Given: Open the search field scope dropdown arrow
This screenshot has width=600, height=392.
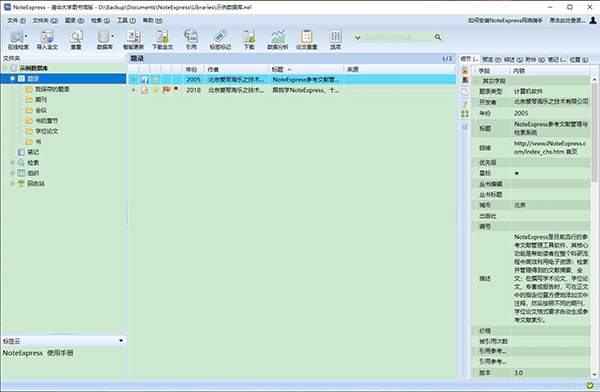Looking at the screenshot, I should (x=358, y=38).
